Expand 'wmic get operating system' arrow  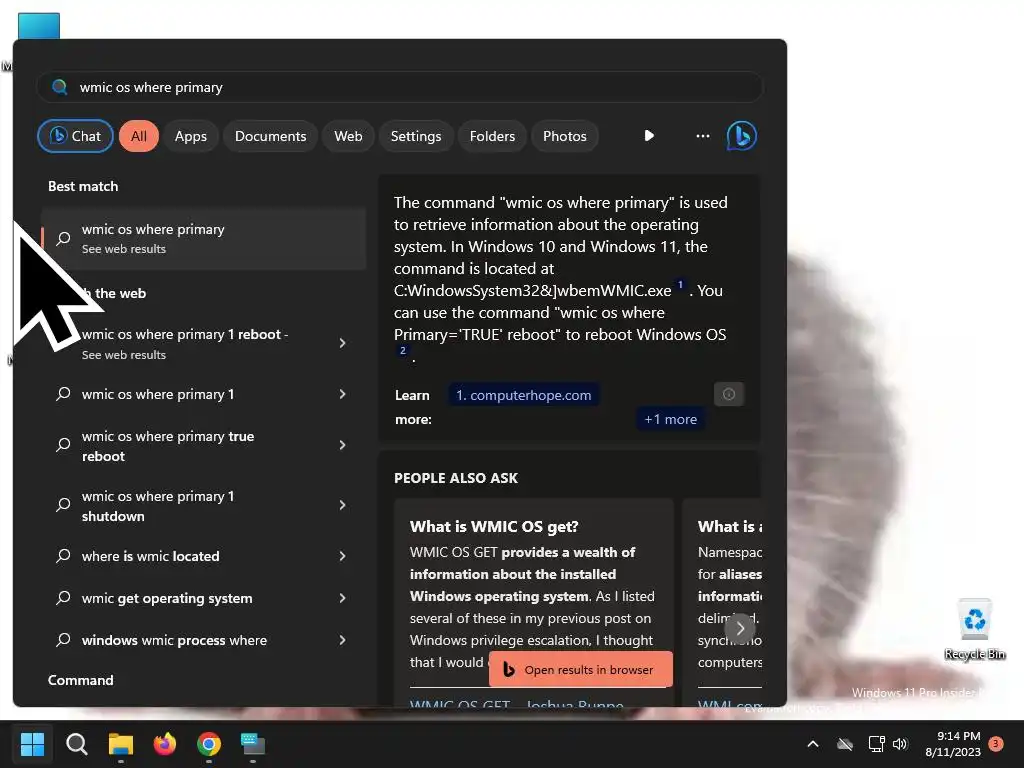tap(342, 598)
